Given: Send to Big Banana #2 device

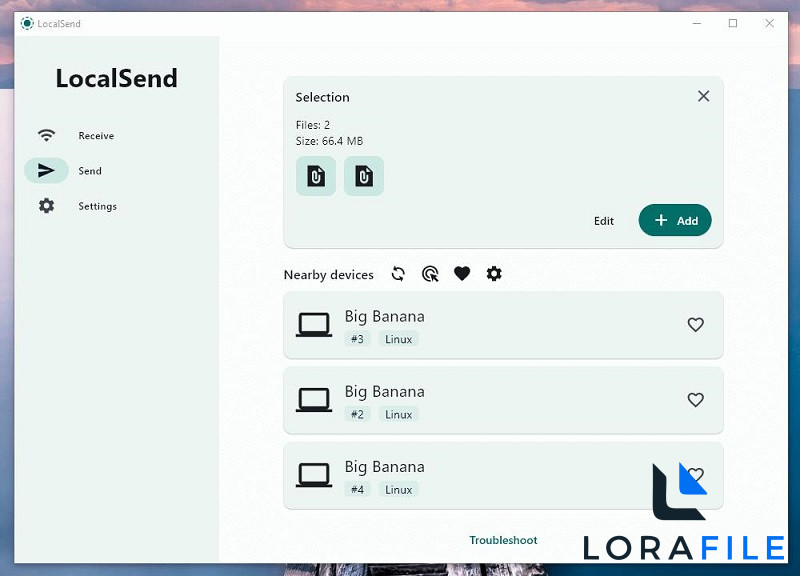Looking at the screenshot, I should point(503,400).
